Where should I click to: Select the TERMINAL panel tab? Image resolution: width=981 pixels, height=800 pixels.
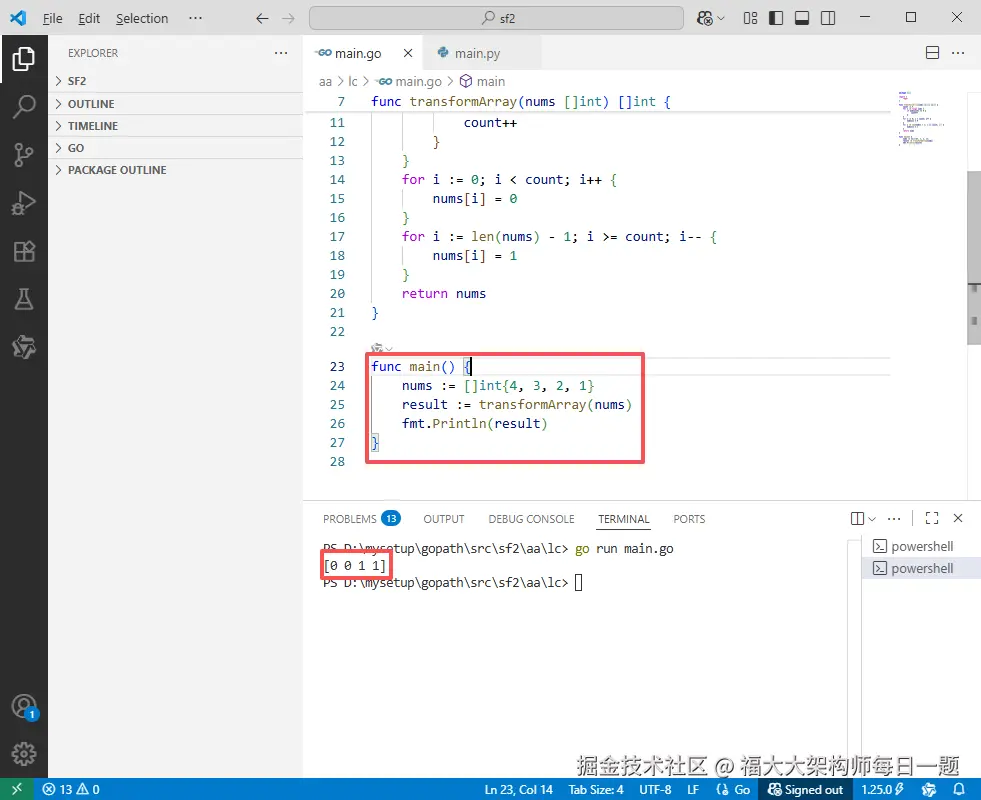[x=624, y=519]
